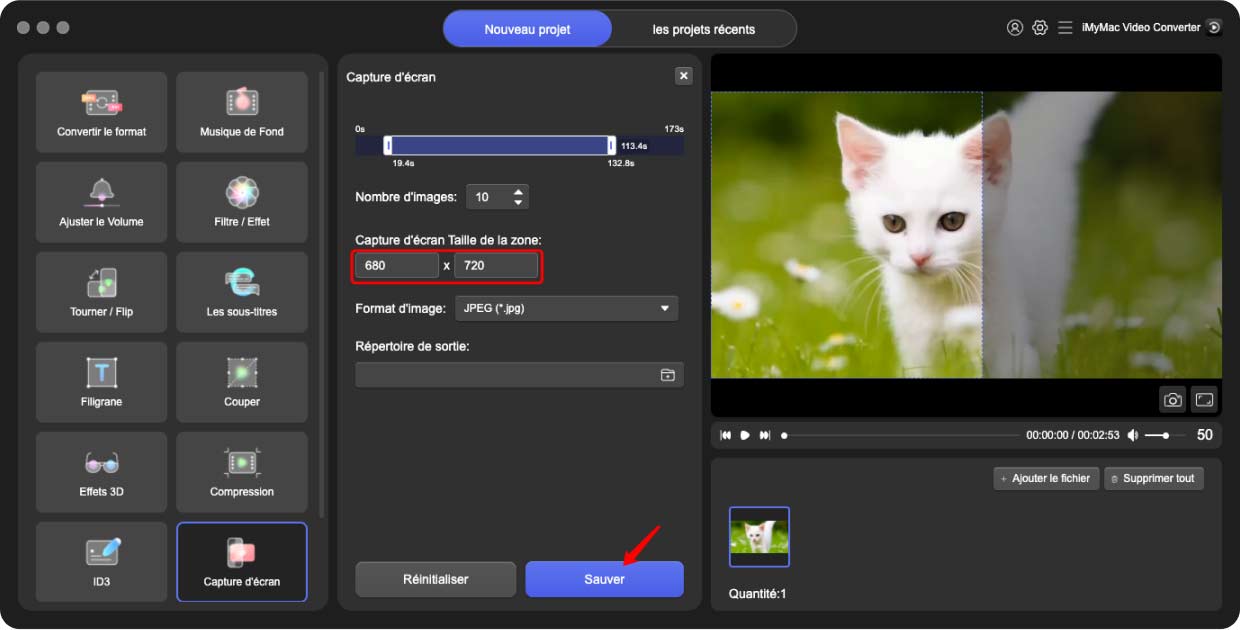Select the Musique de Fond tool

tap(241, 112)
